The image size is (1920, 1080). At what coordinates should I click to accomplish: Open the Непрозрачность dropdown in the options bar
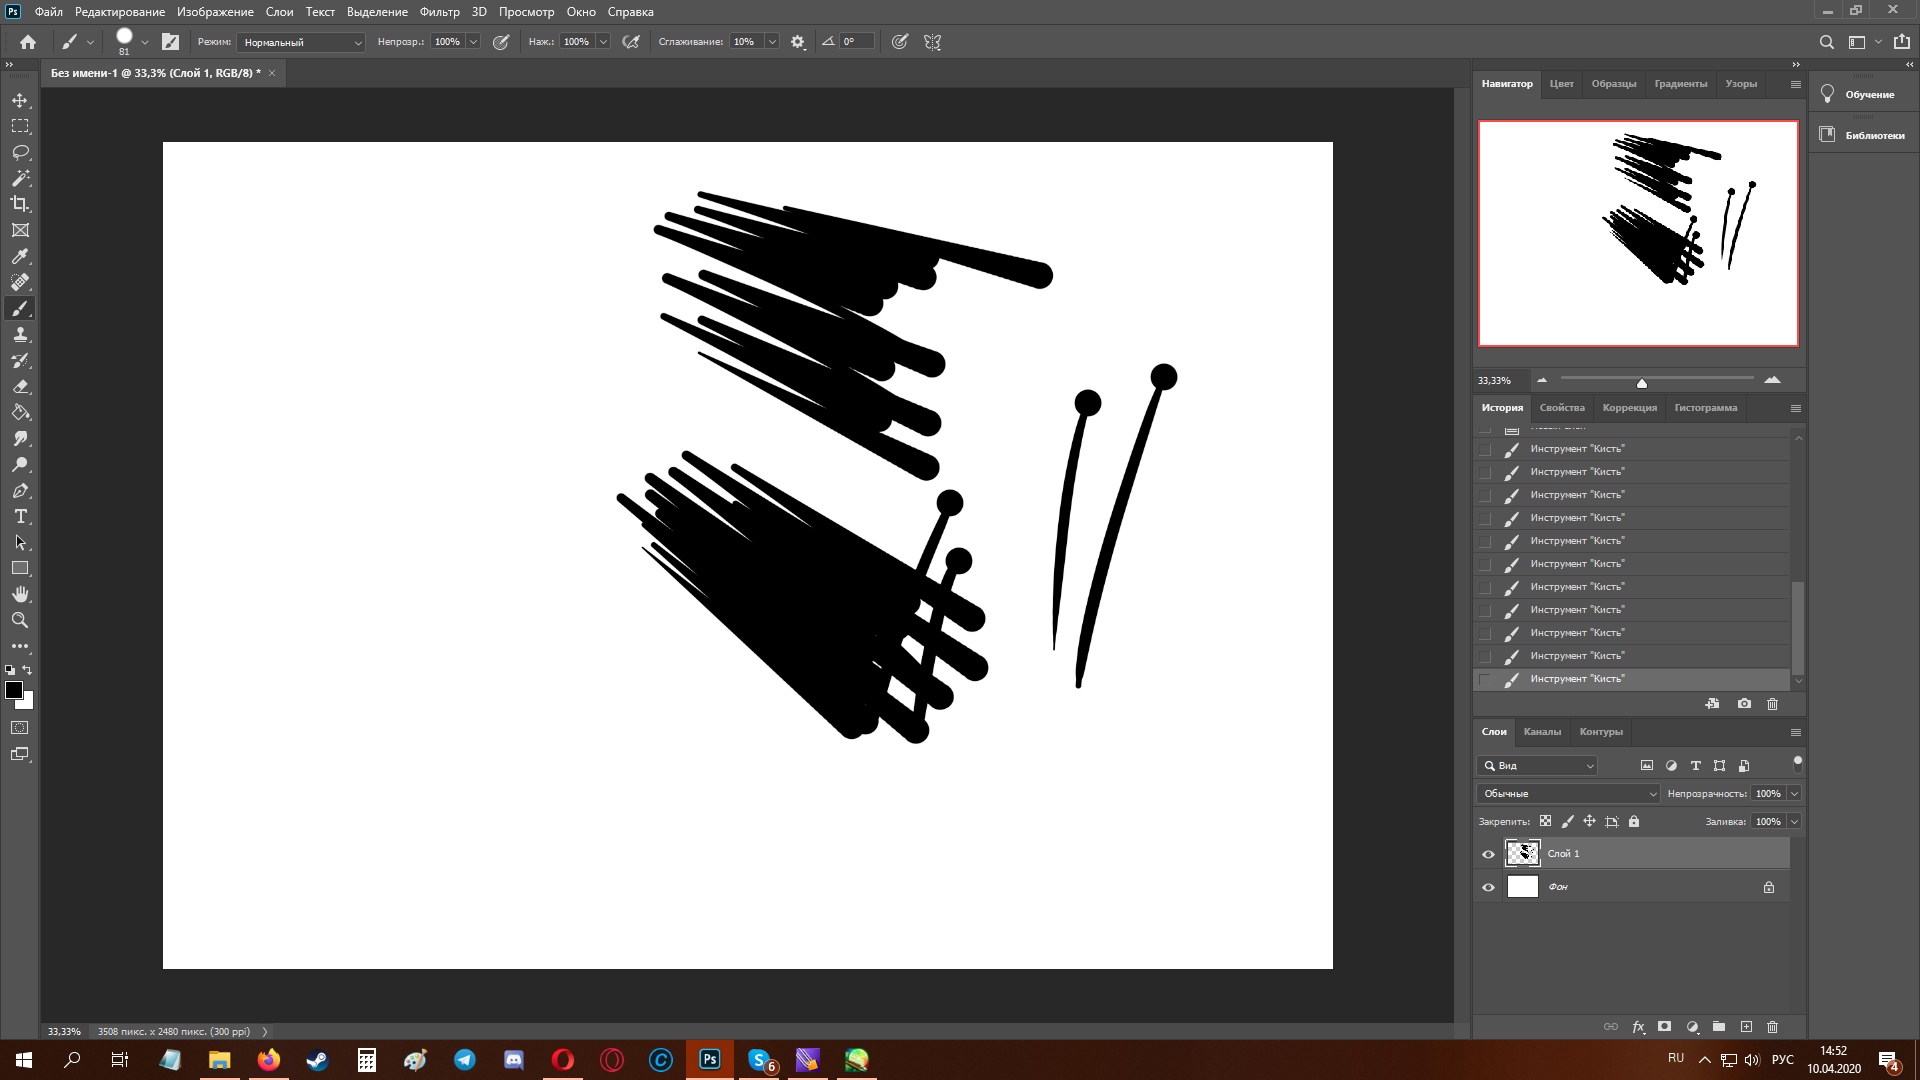click(x=472, y=42)
